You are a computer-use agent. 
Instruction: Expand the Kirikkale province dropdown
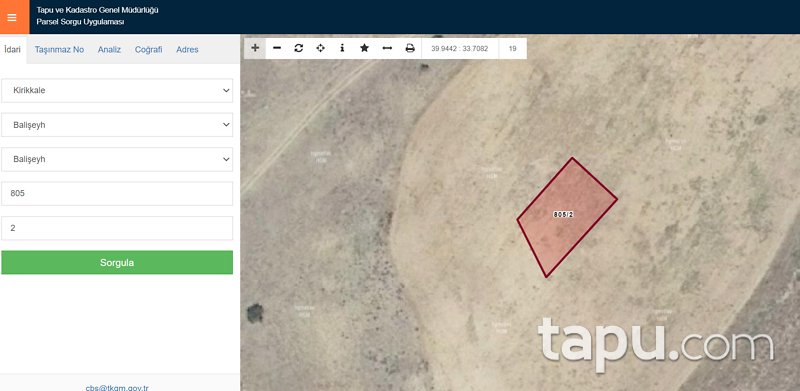coord(117,90)
